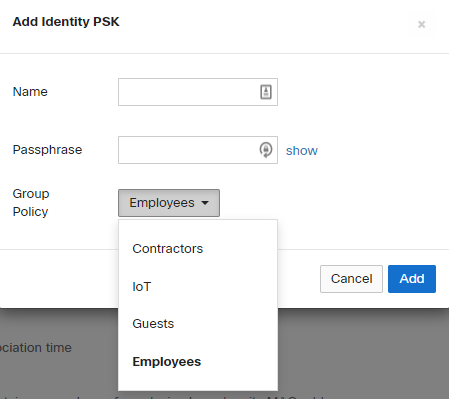Screen dimensions: 449x399
Task: Close the Add Identity PSK dialog
Action: tap(421, 24)
